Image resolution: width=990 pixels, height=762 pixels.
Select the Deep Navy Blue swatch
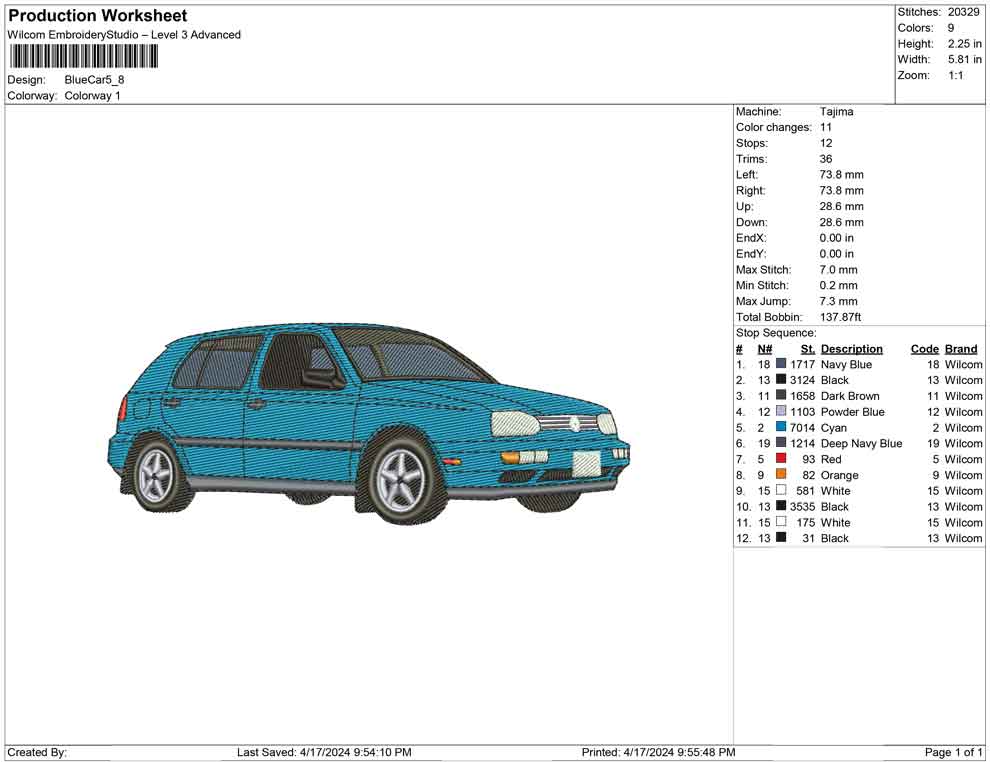coord(781,443)
